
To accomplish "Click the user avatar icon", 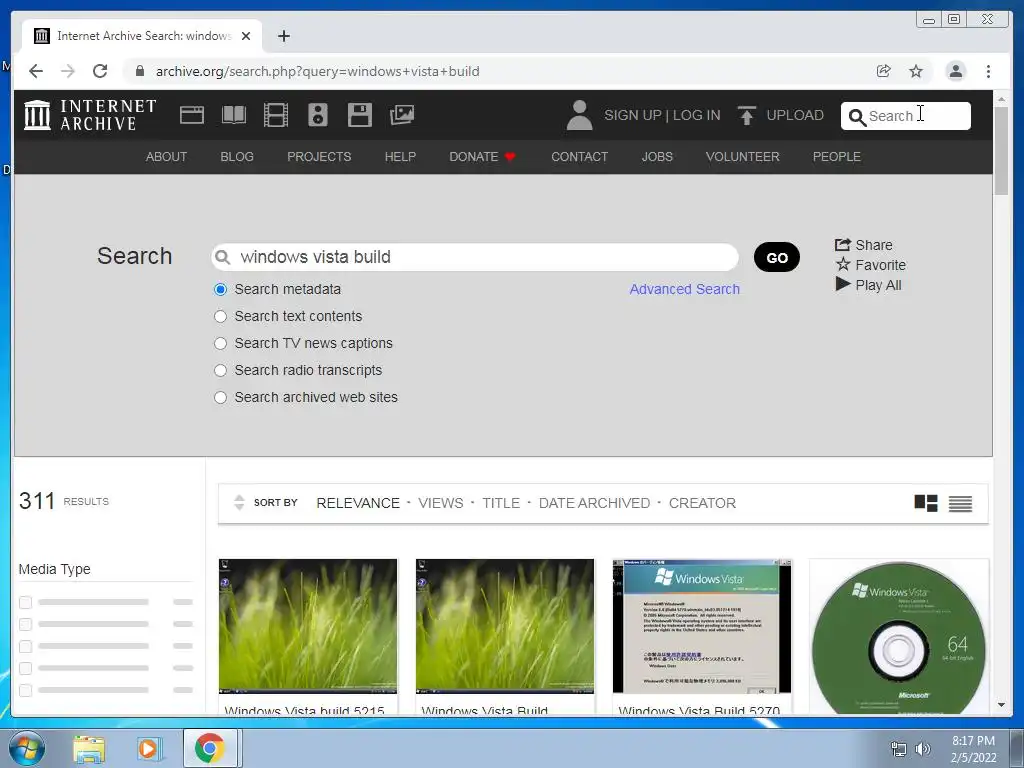I will 579,115.
